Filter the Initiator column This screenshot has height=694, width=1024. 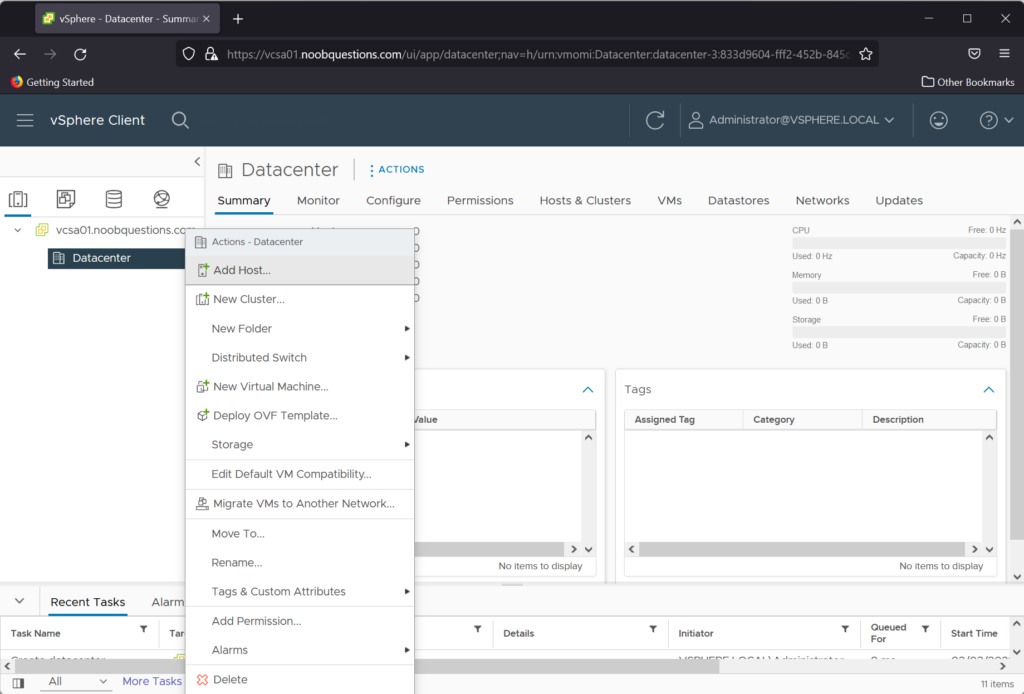click(845, 629)
